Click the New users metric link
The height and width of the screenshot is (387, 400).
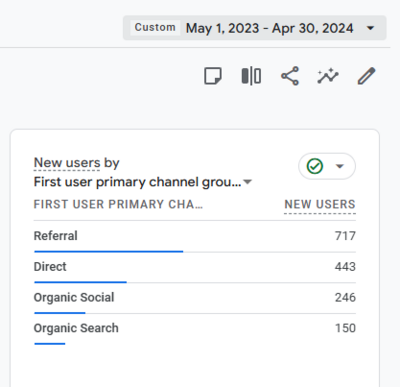pos(67,163)
